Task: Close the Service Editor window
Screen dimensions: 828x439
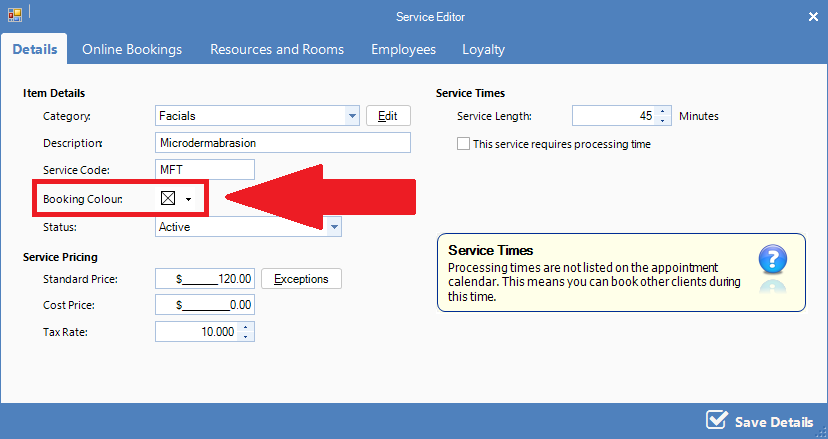Action: pyautogui.click(x=812, y=16)
